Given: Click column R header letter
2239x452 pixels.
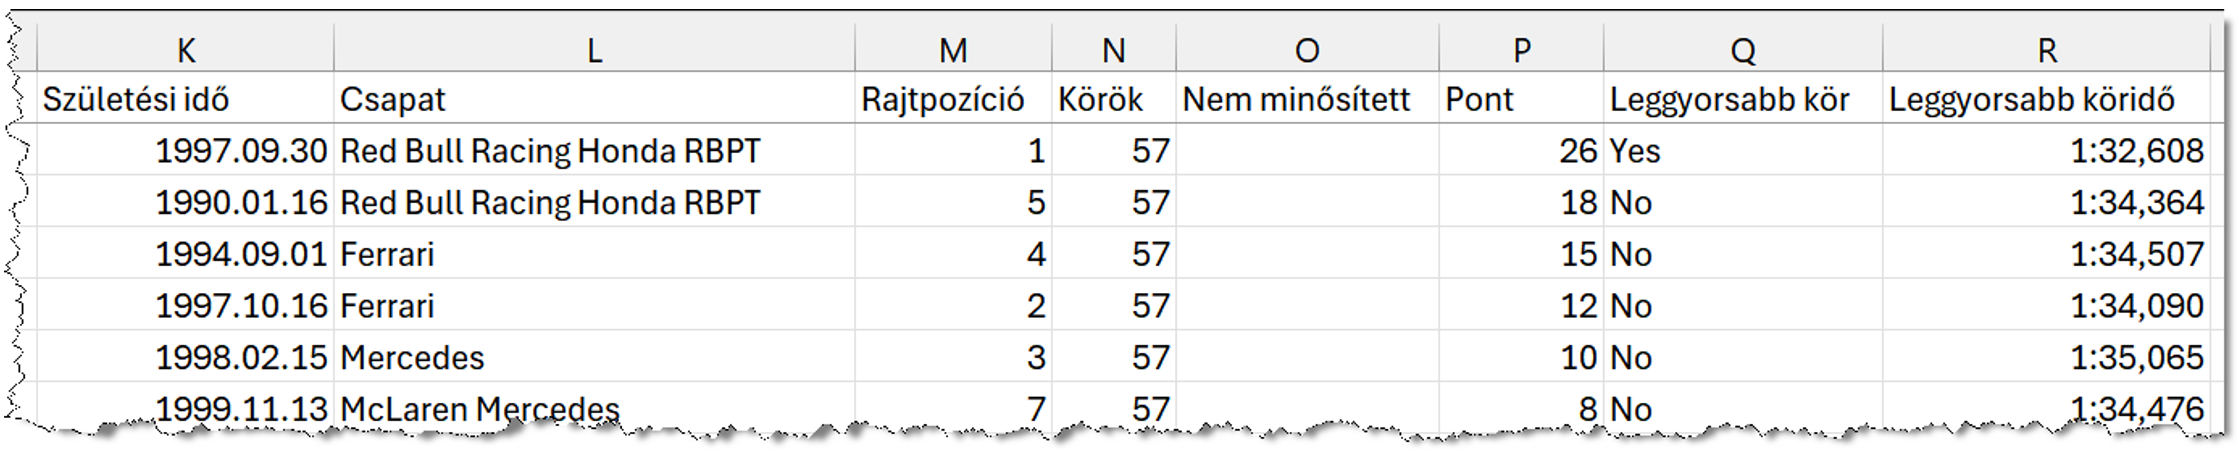Looking at the screenshot, I should coord(2046,49).
